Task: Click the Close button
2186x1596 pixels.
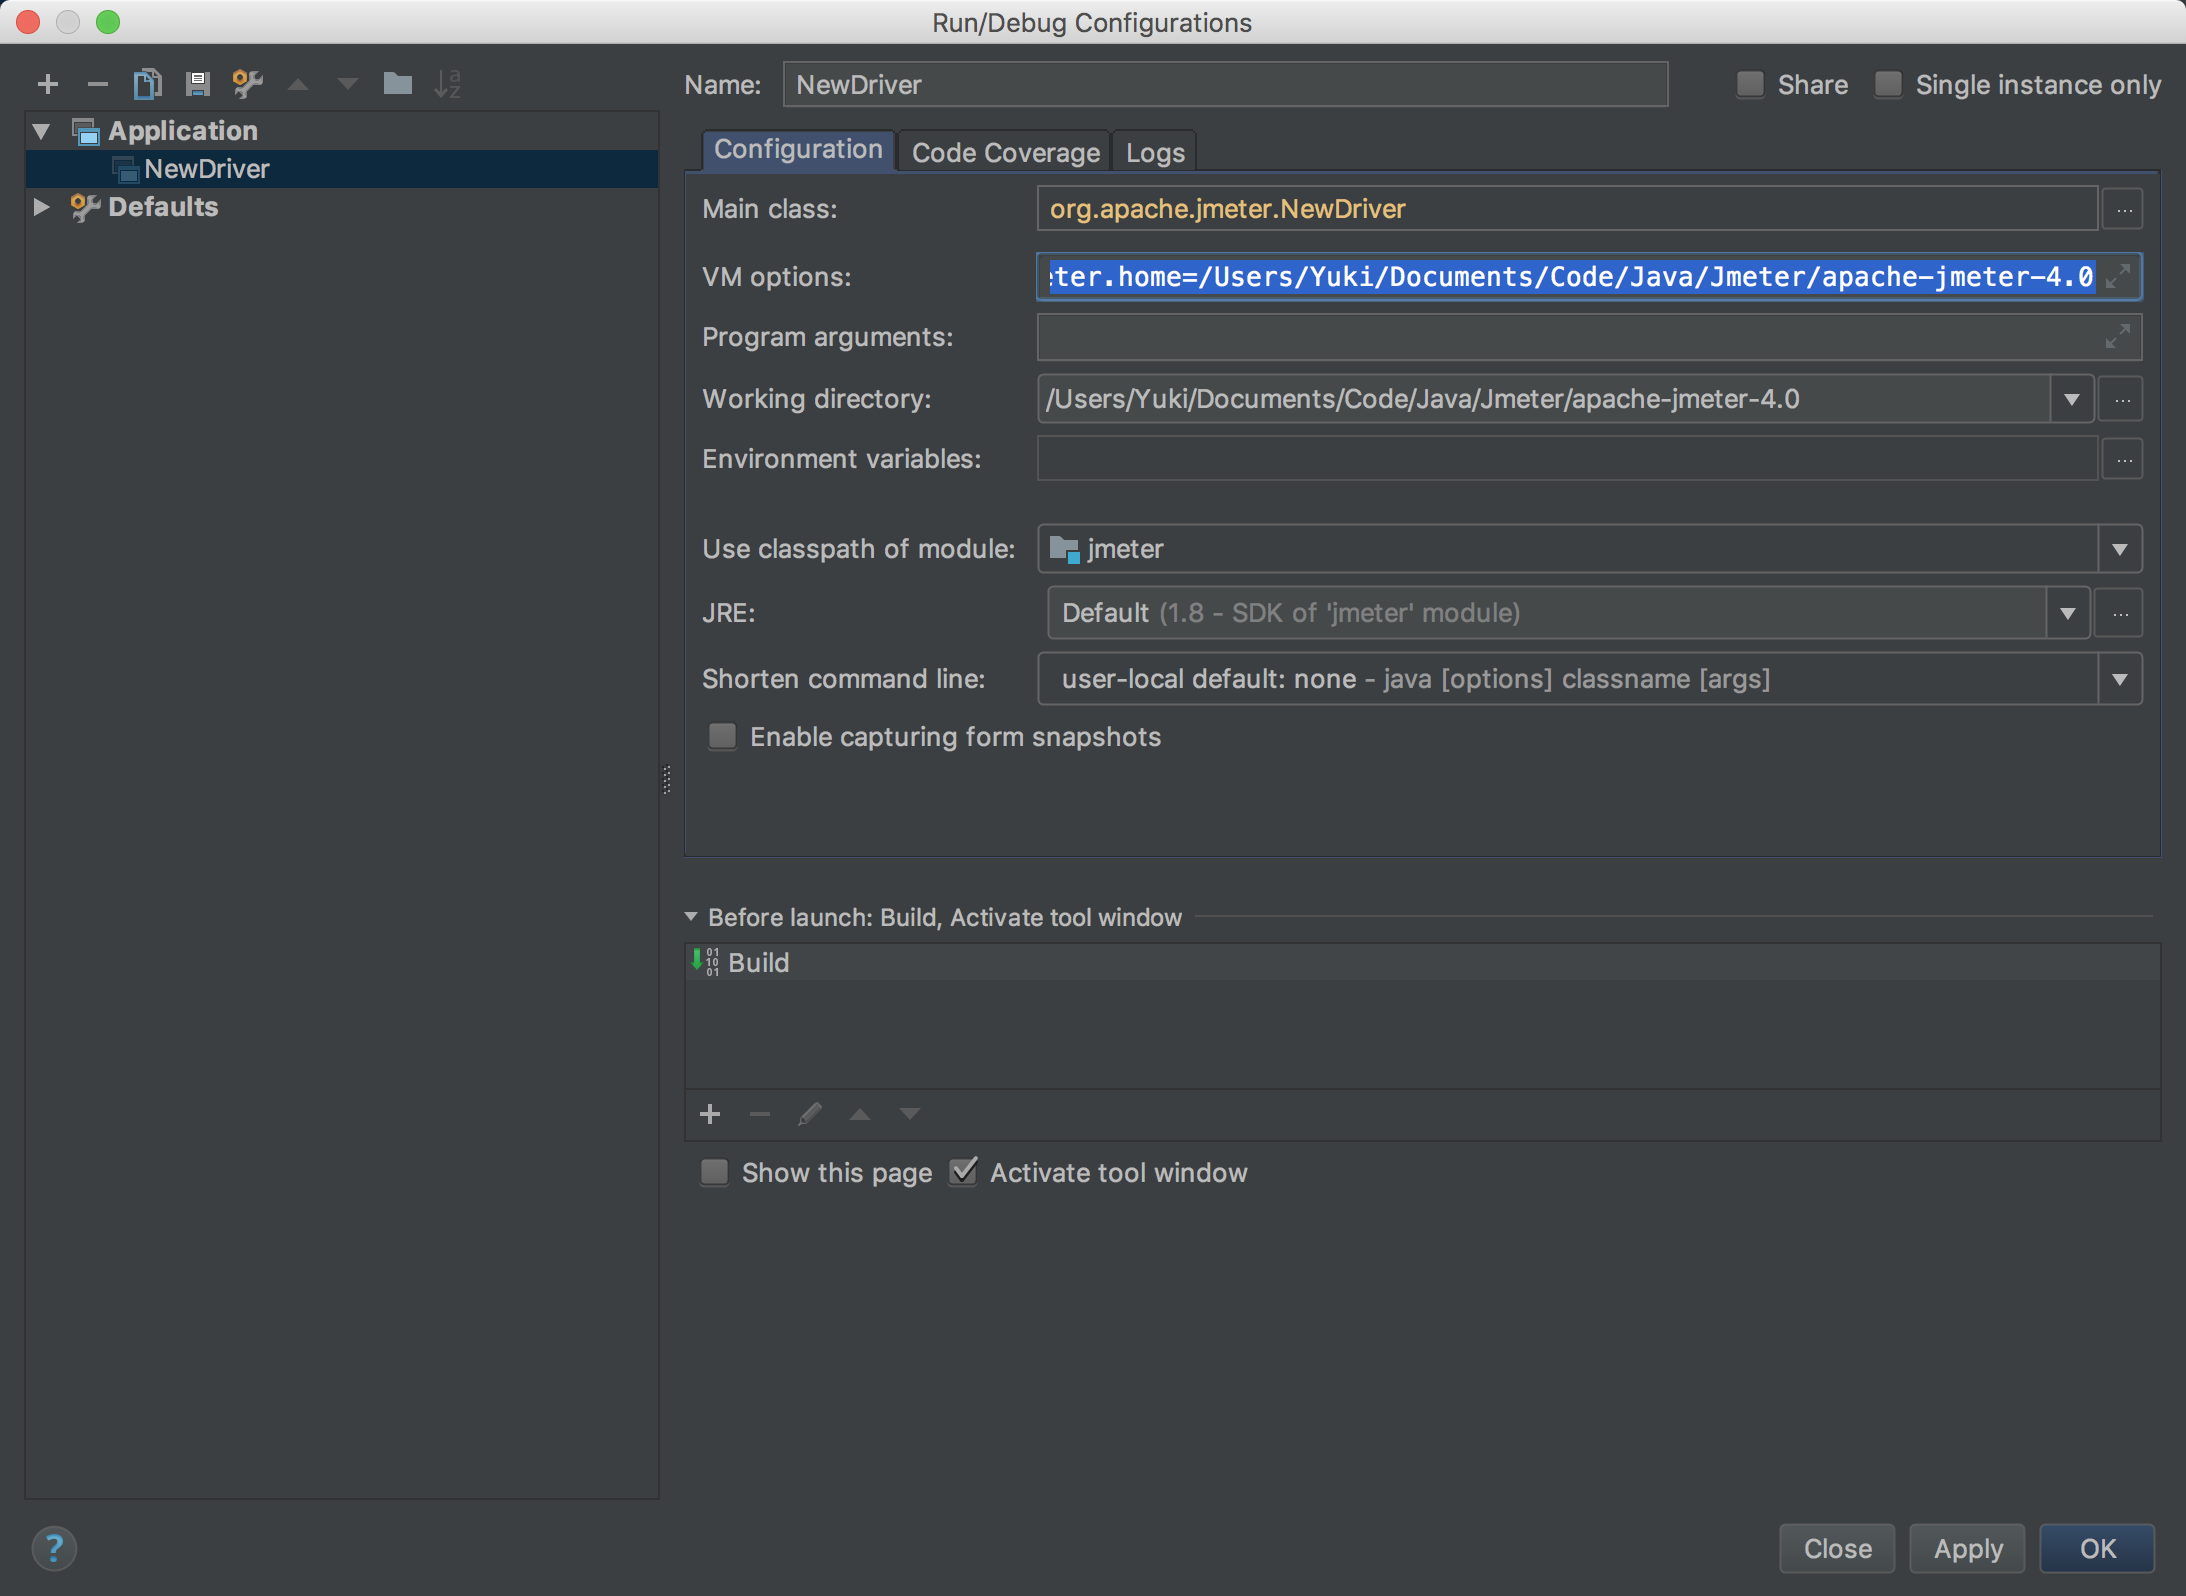Action: pyautogui.click(x=1837, y=1549)
